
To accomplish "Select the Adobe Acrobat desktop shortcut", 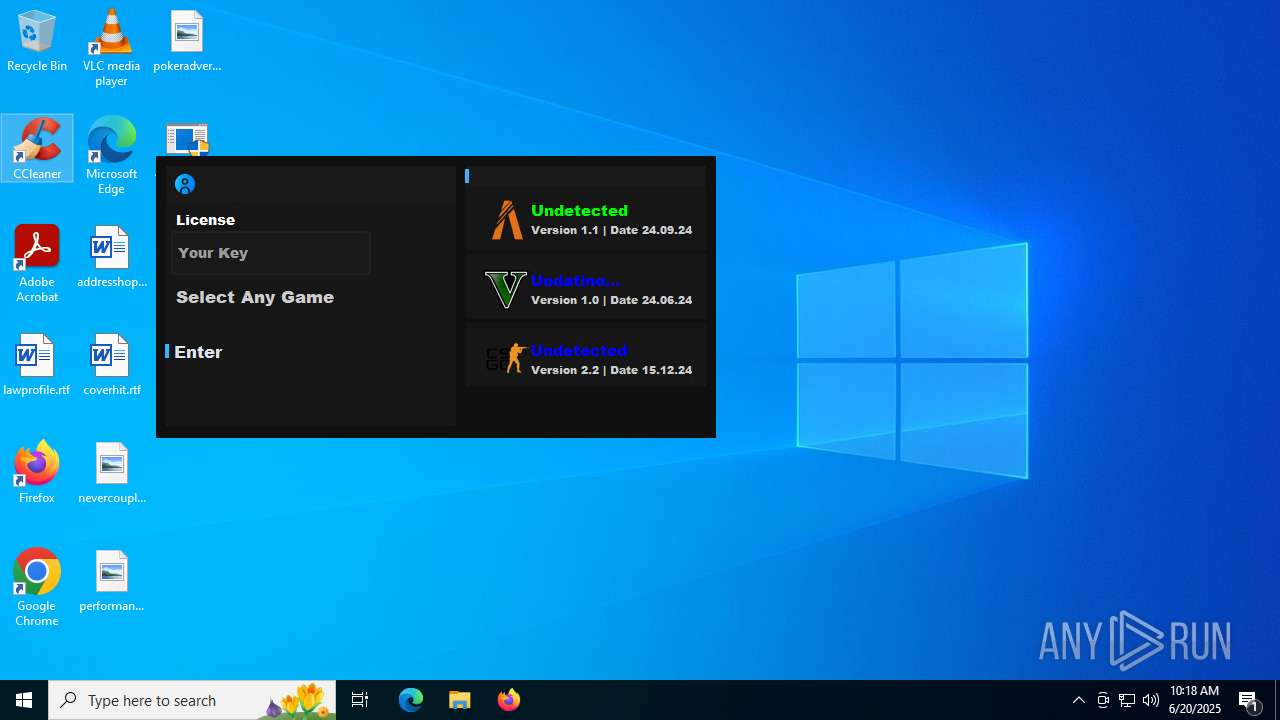I will point(37,264).
